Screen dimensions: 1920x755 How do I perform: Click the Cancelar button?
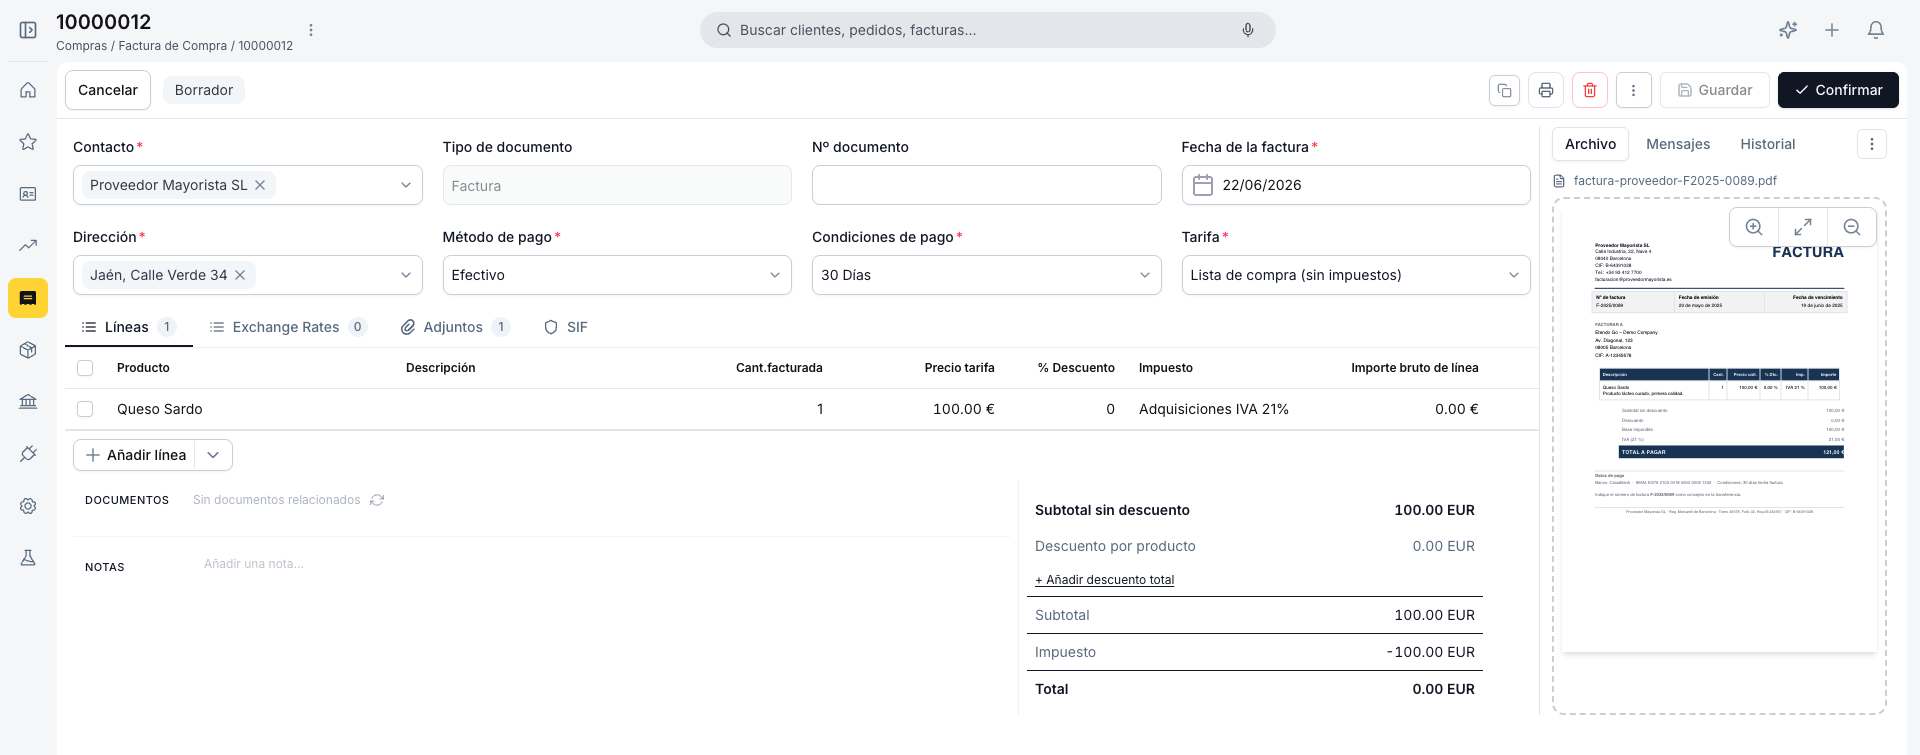click(x=108, y=90)
